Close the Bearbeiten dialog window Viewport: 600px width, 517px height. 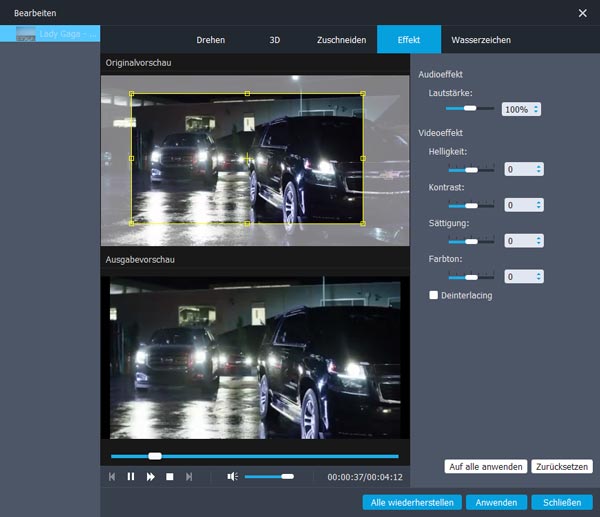[x=583, y=12]
